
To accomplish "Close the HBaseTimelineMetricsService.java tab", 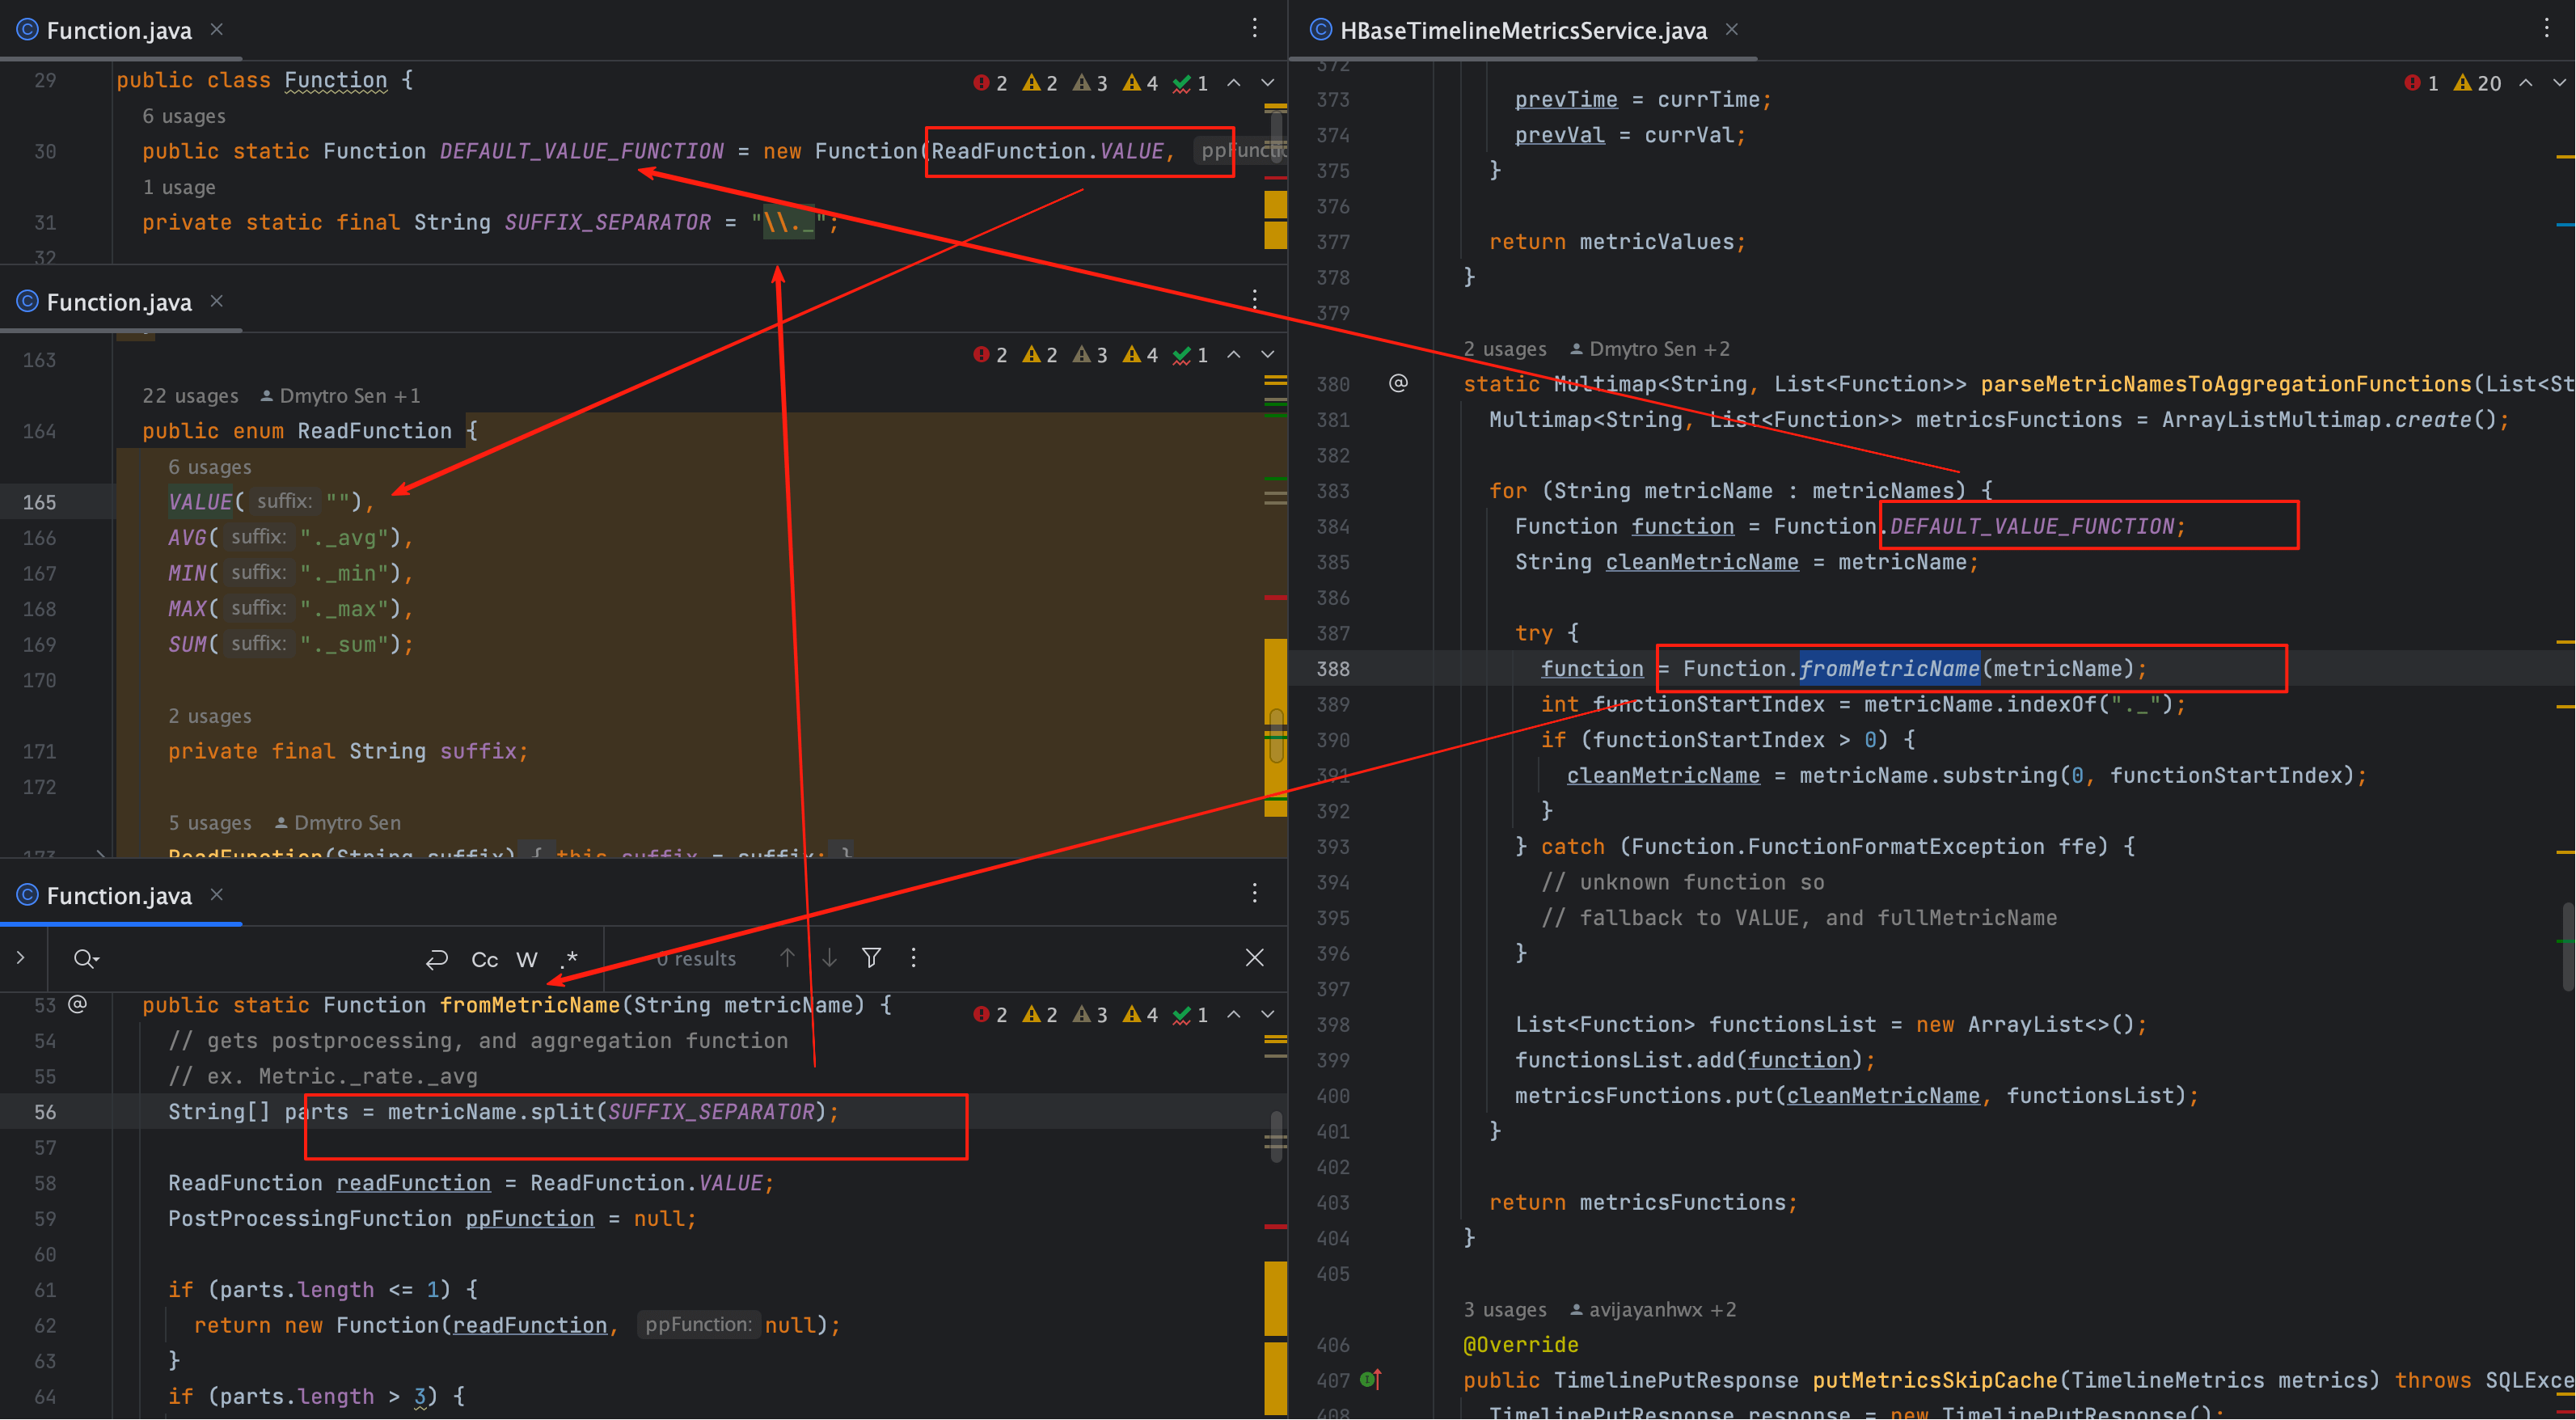I will click(x=1732, y=30).
